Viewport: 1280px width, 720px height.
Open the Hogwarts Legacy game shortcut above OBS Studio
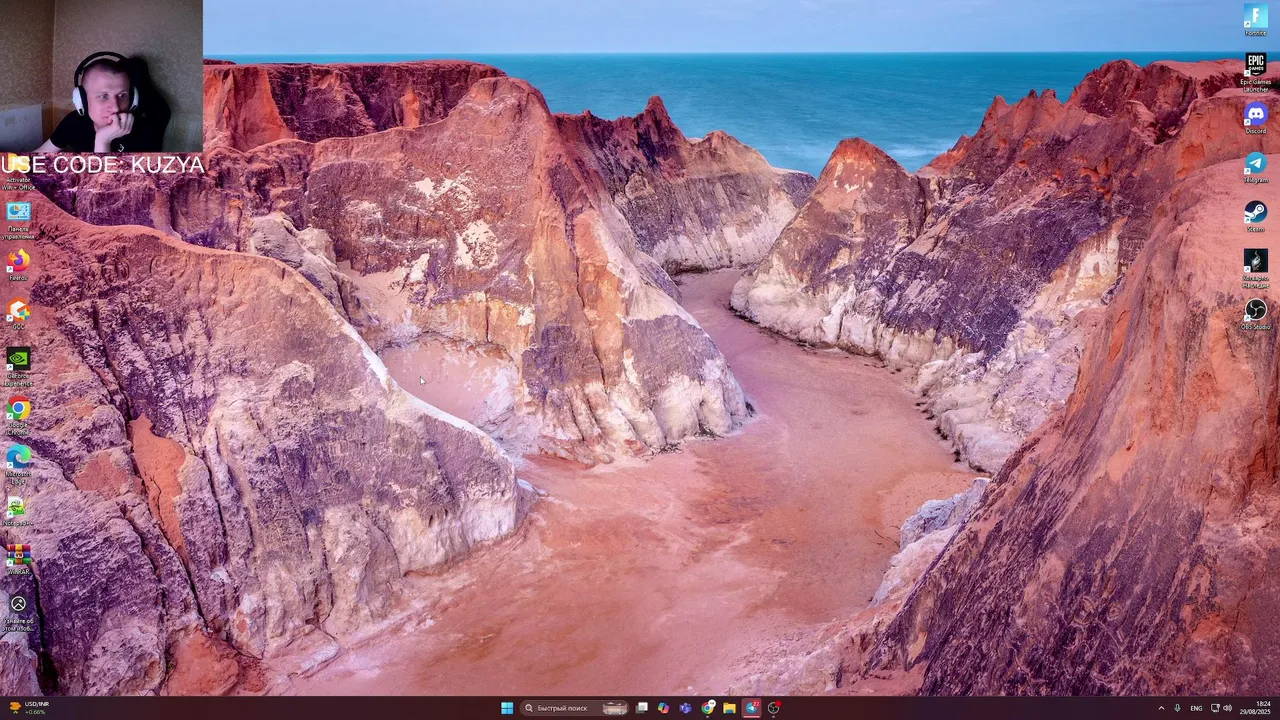1255,267
